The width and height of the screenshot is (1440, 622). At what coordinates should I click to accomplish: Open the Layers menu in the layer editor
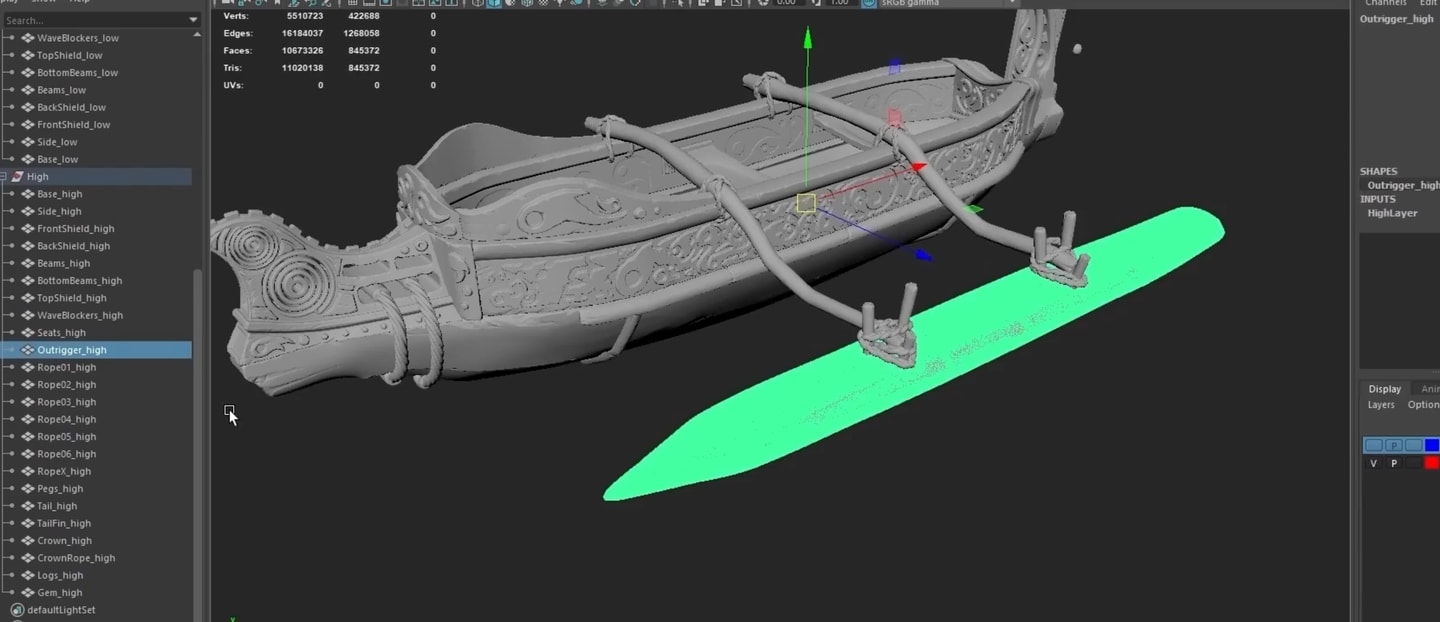pos(1381,405)
